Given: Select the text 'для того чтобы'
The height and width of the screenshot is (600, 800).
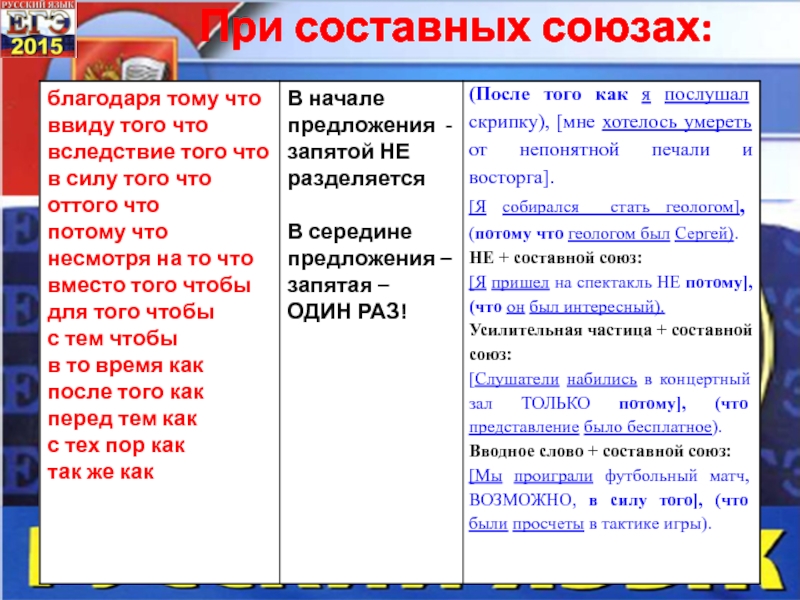Looking at the screenshot, I should point(131,312).
